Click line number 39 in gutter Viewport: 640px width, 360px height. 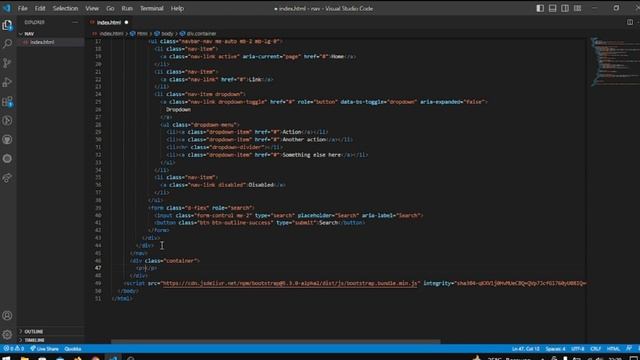[x=98, y=208]
